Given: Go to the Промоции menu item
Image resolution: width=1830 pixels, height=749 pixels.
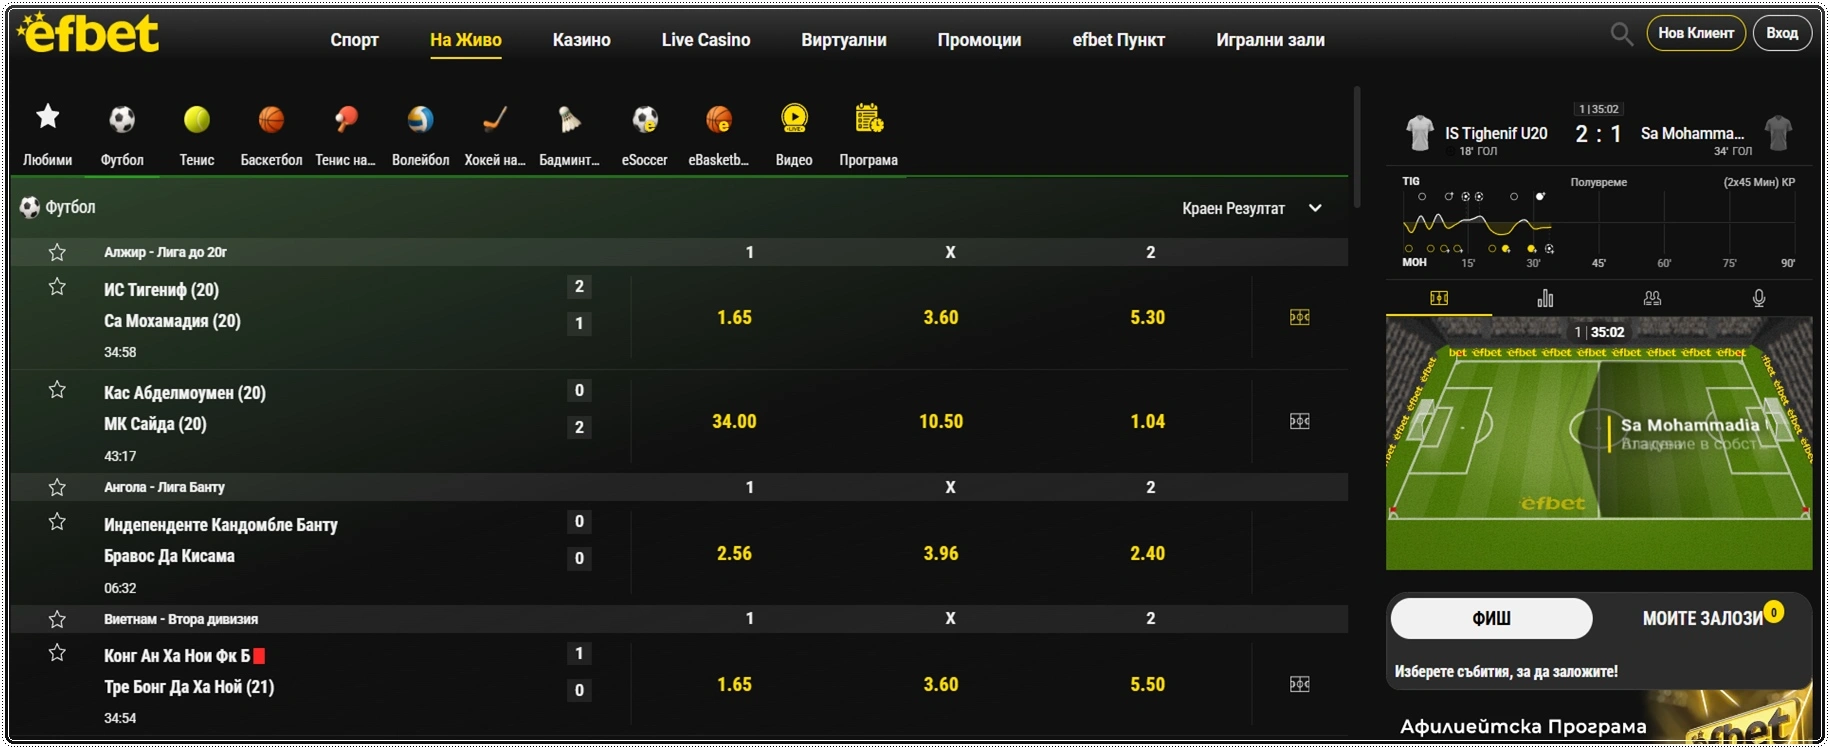Looking at the screenshot, I should point(979,40).
